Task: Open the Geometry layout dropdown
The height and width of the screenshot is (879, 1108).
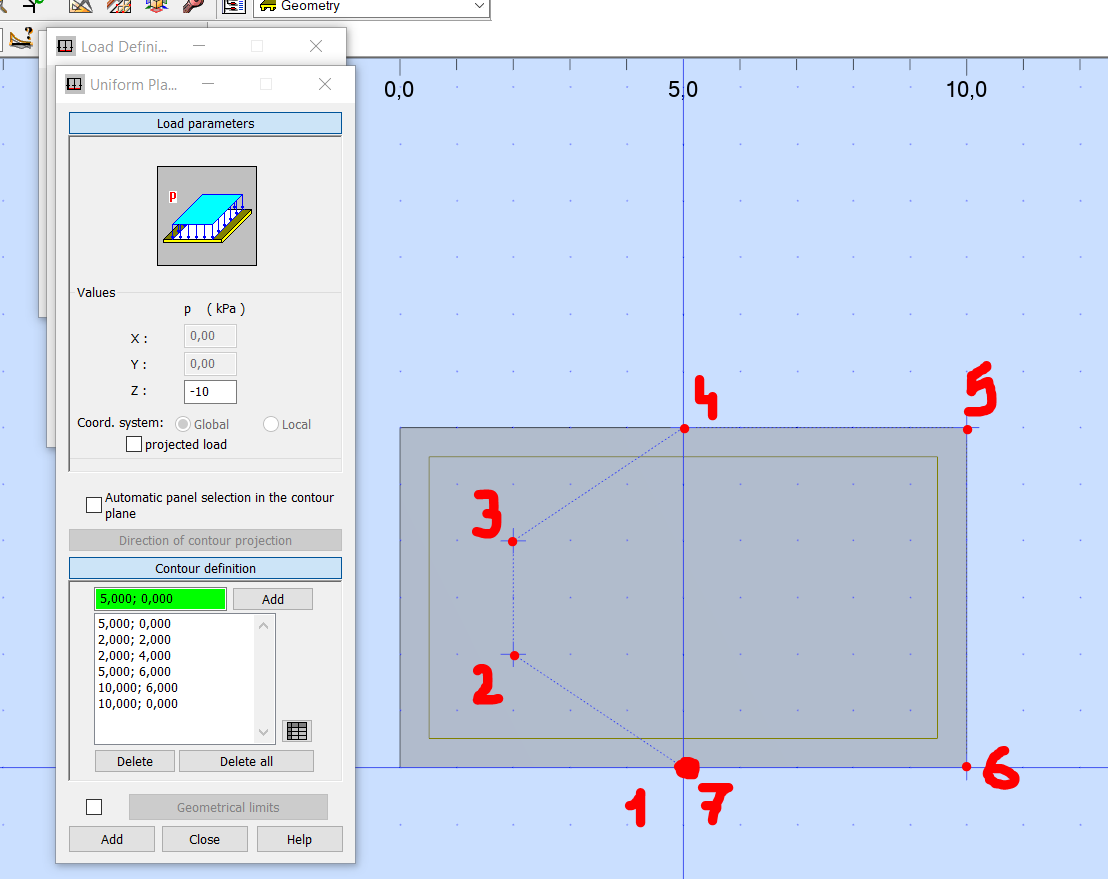Action: click(370, 8)
